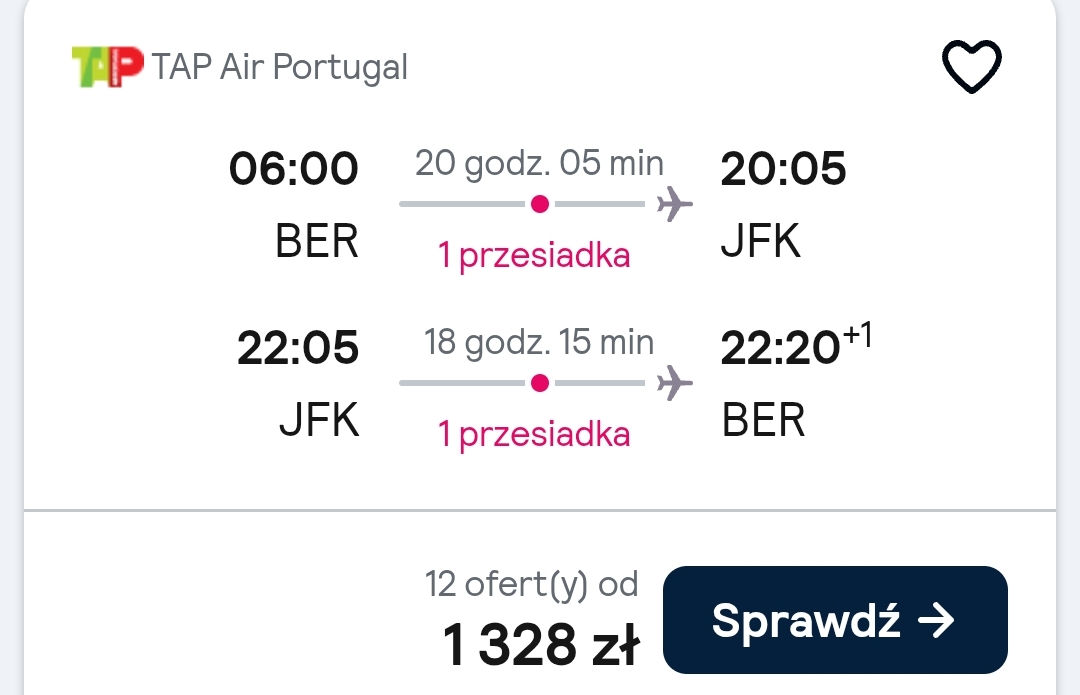Click the outbound stopover pink dot
Viewport: 1080px width, 695px height.
click(540, 204)
